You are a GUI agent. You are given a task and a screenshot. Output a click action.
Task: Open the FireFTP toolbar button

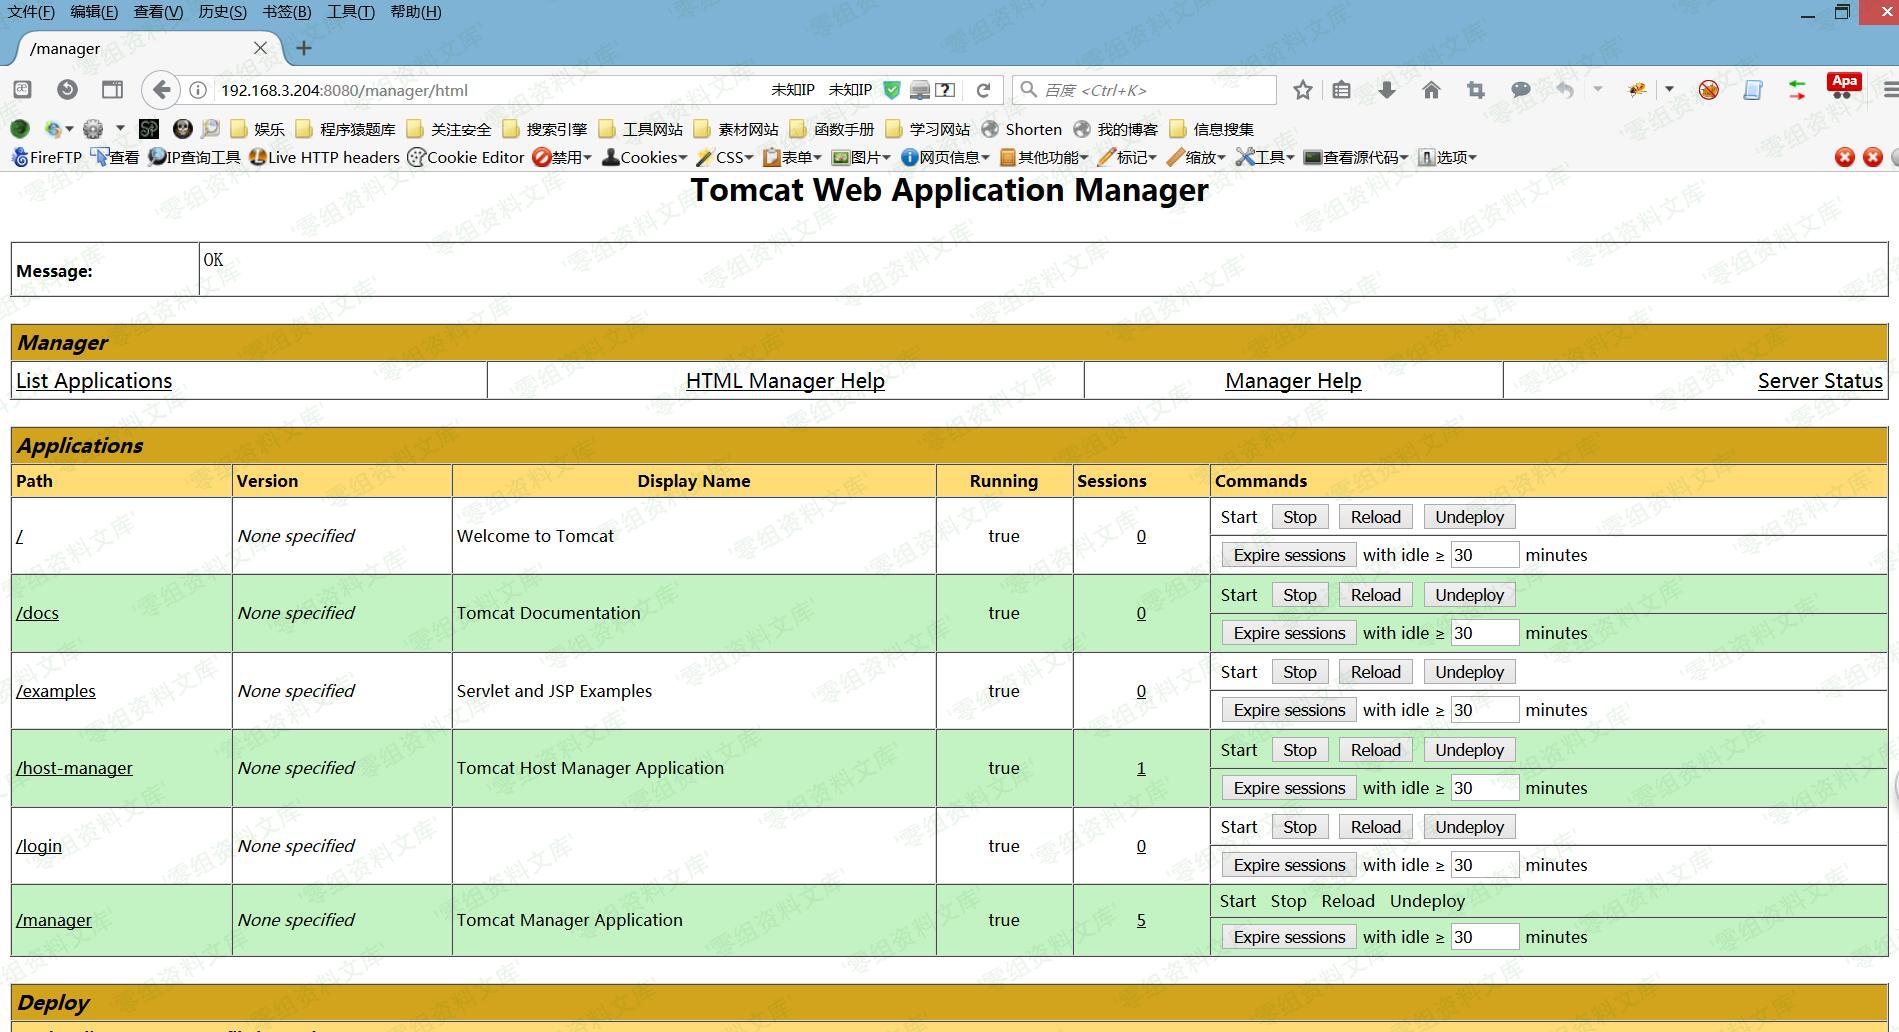tap(47, 157)
